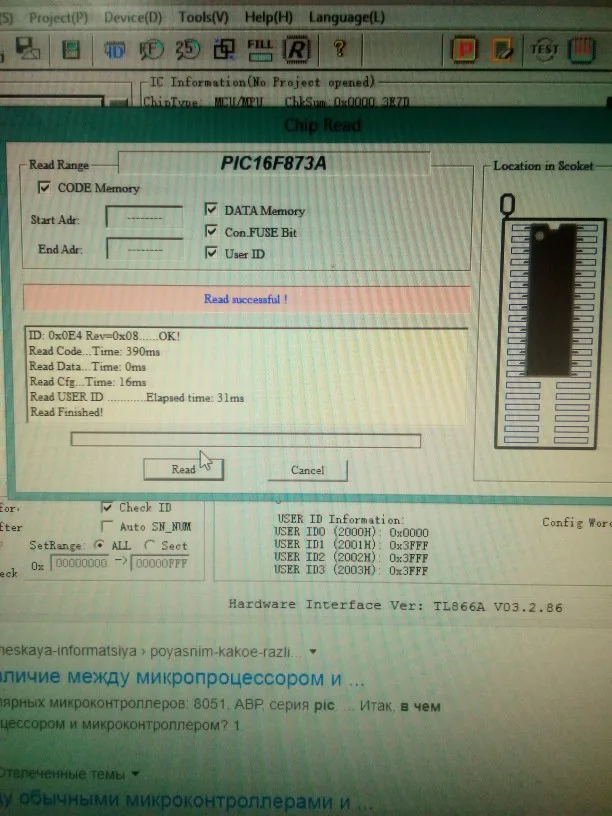This screenshot has height=816, width=612.
Task: Click the blue ID chip toolbar icon
Action: click(114, 50)
